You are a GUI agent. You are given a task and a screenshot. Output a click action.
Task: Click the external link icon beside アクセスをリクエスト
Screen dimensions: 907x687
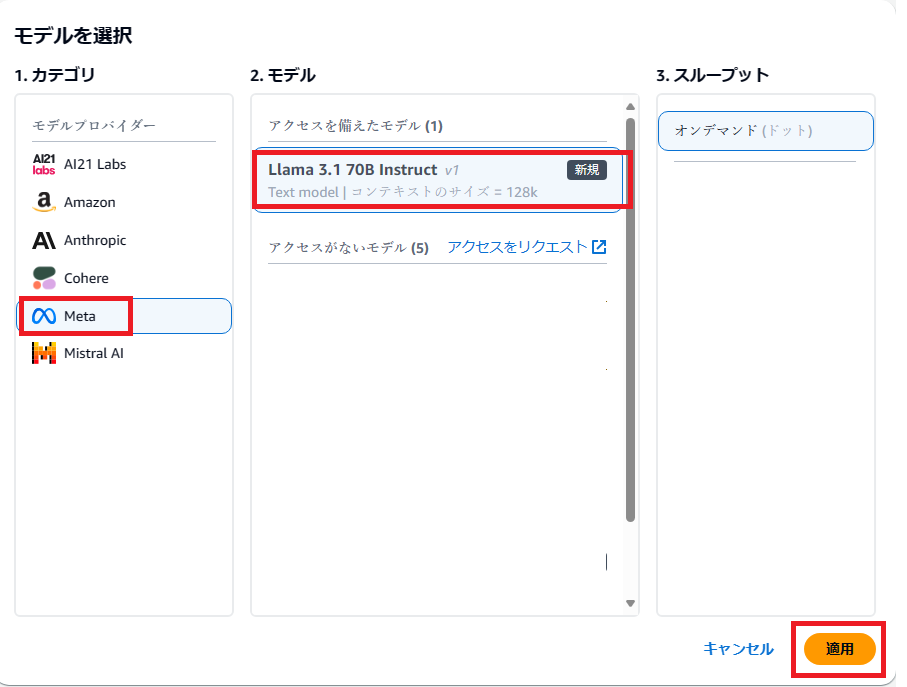599,247
